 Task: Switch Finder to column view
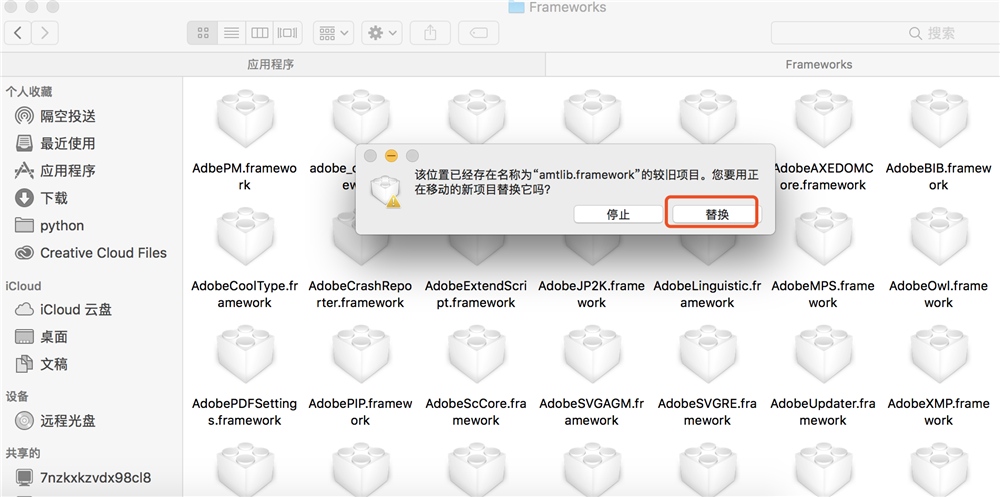(260, 33)
